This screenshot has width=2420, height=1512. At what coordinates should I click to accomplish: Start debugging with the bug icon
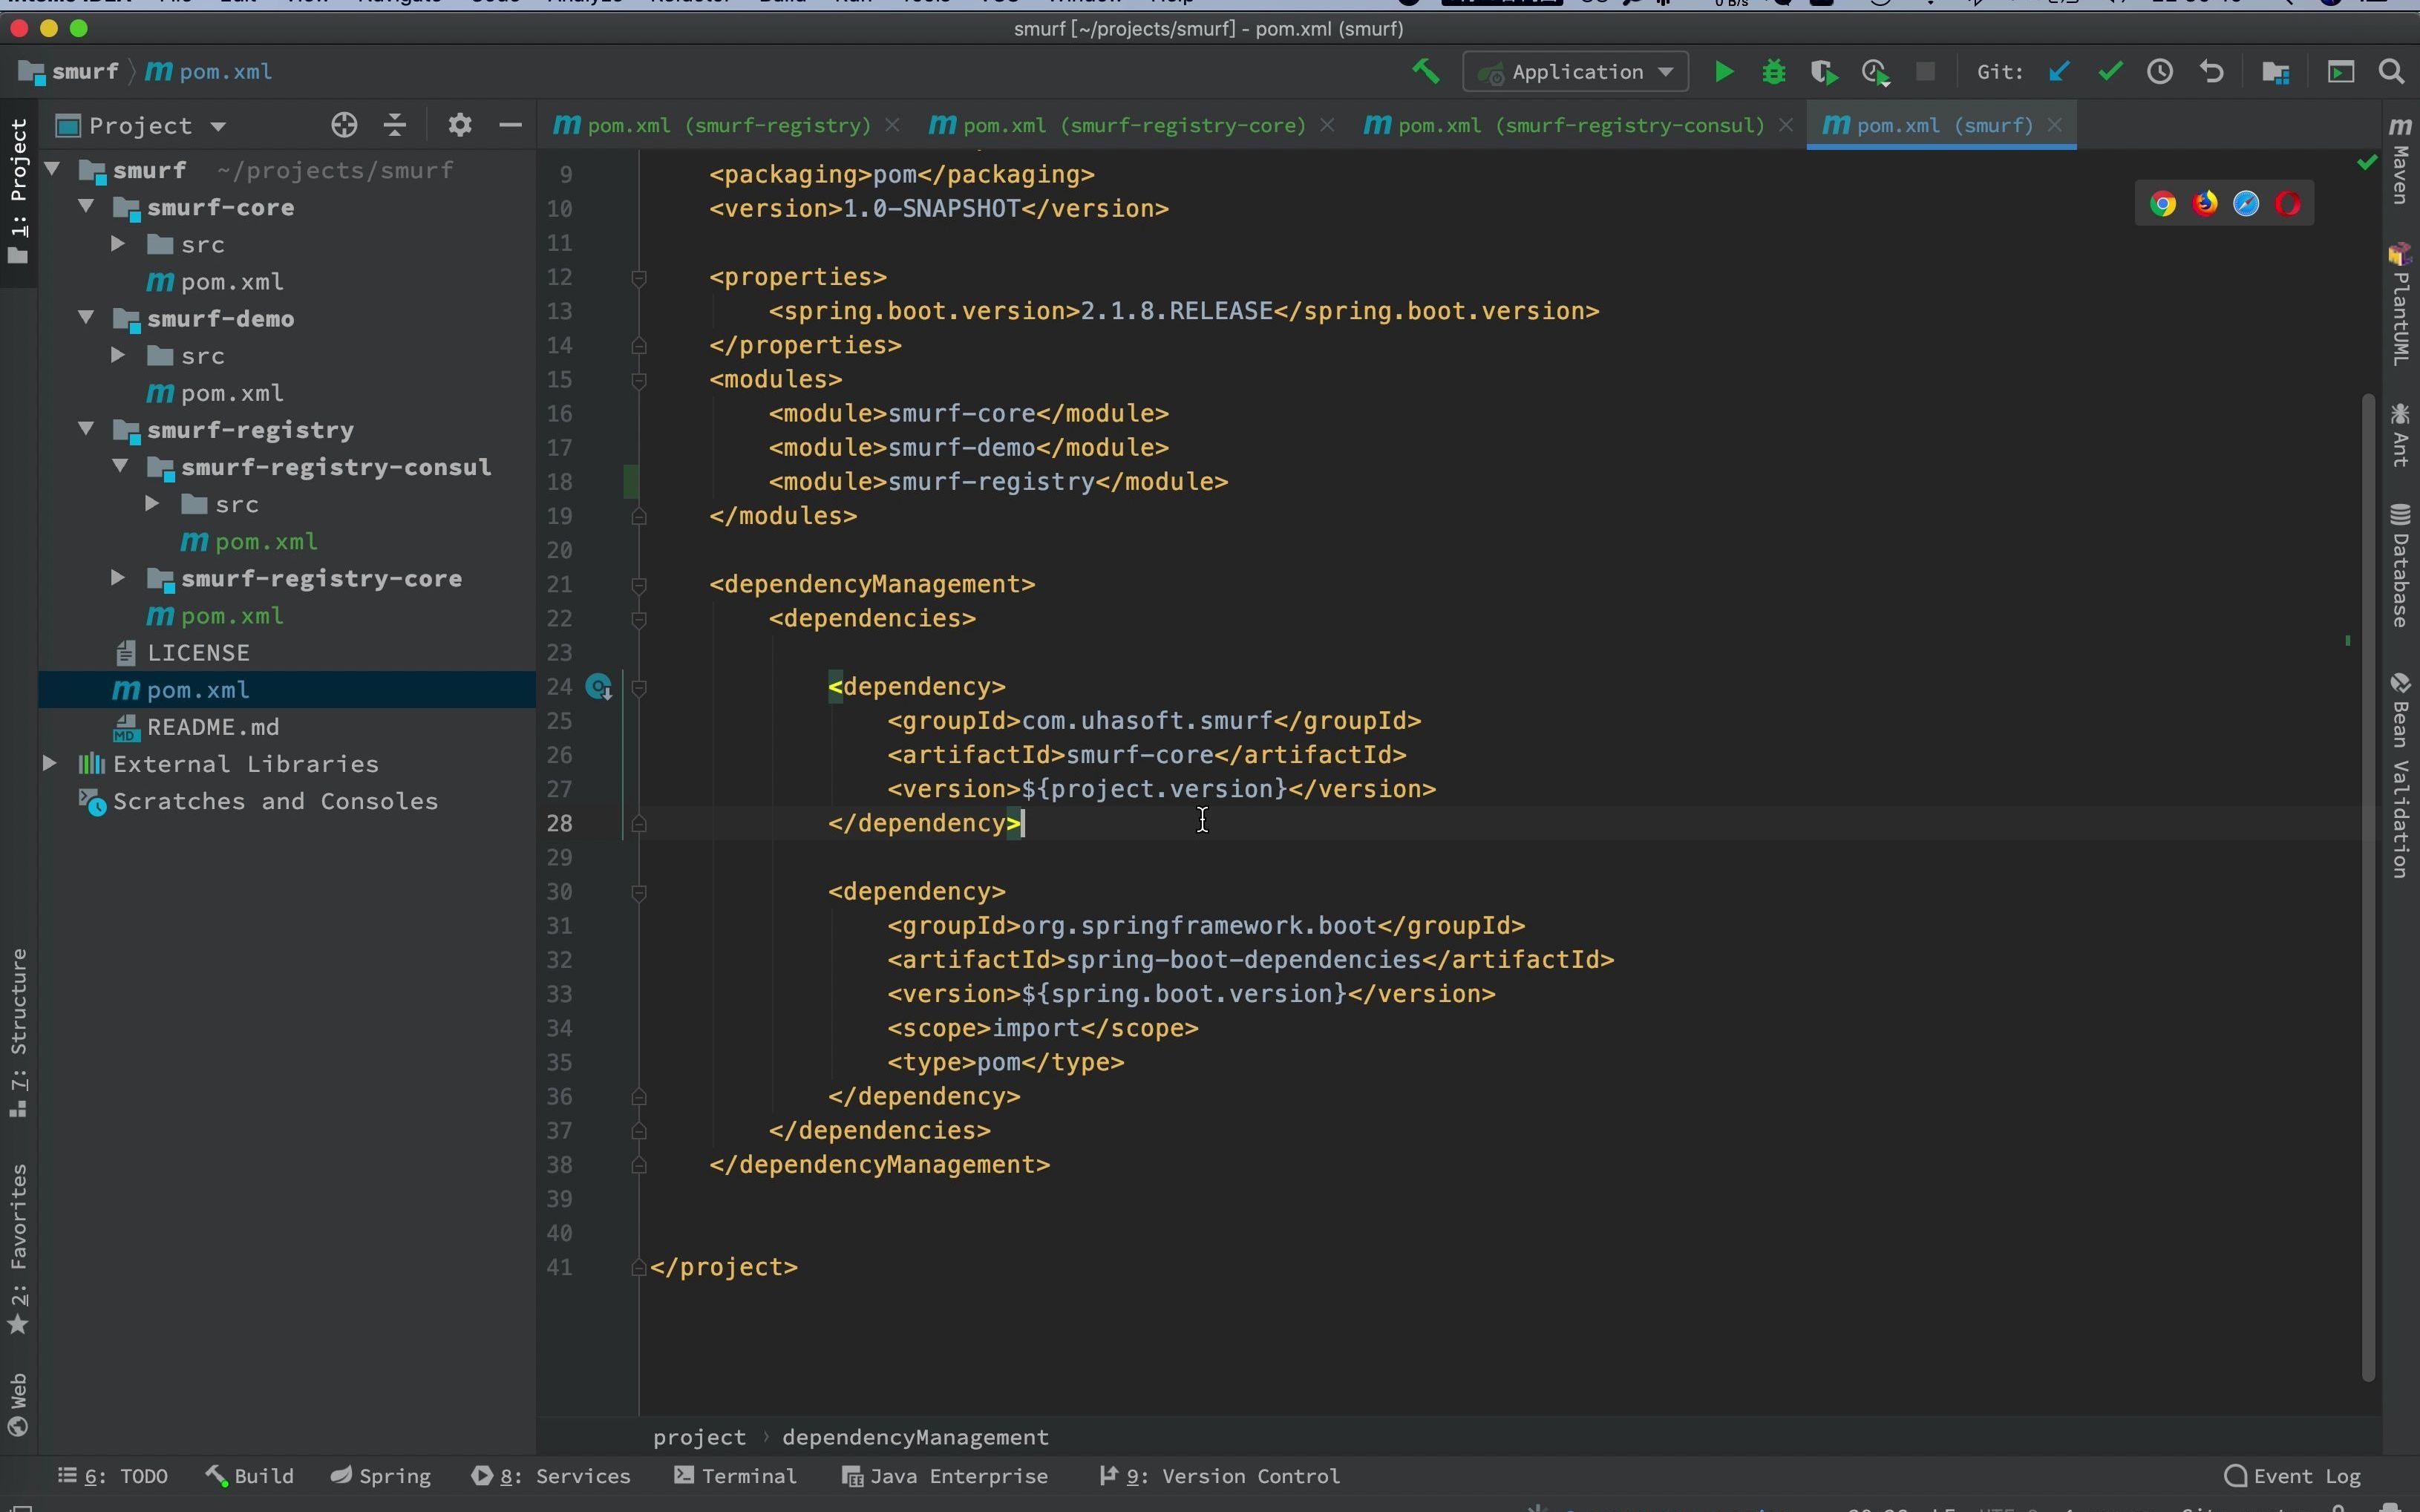click(x=1776, y=72)
